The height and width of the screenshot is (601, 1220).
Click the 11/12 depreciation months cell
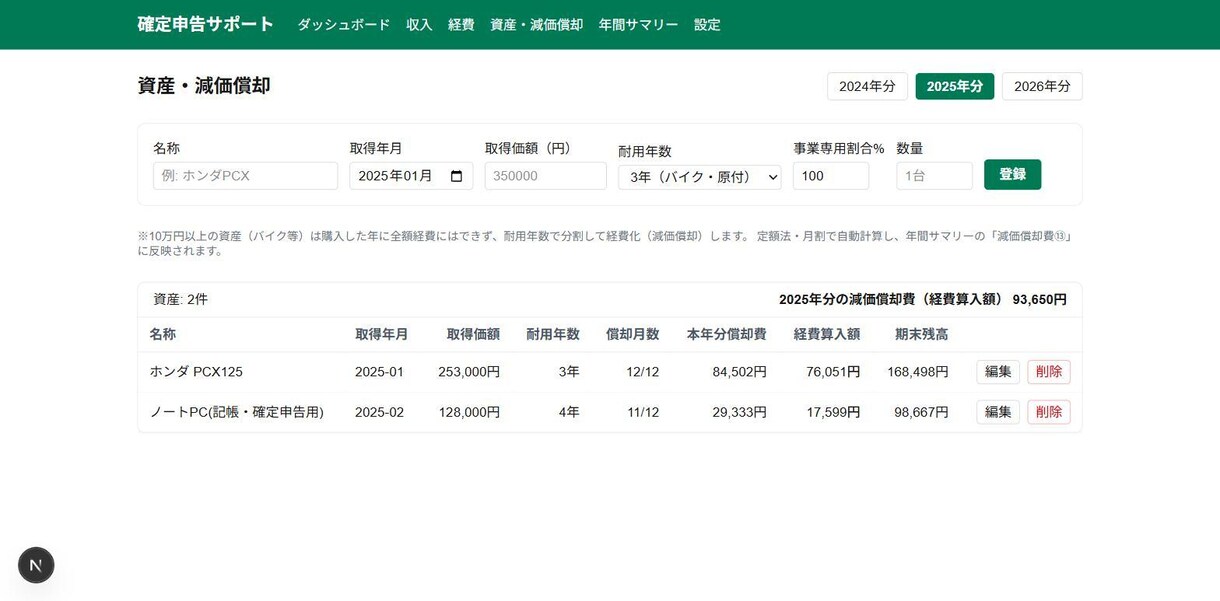pyautogui.click(x=643, y=412)
